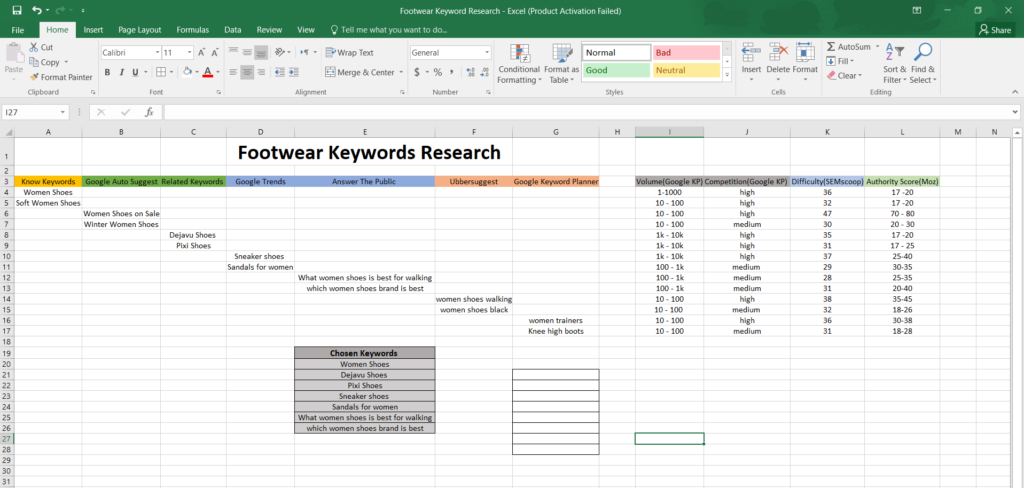Click the Undo arrow icon
1024x488 pixels.
pyautogui.click(x=37, y=10)
